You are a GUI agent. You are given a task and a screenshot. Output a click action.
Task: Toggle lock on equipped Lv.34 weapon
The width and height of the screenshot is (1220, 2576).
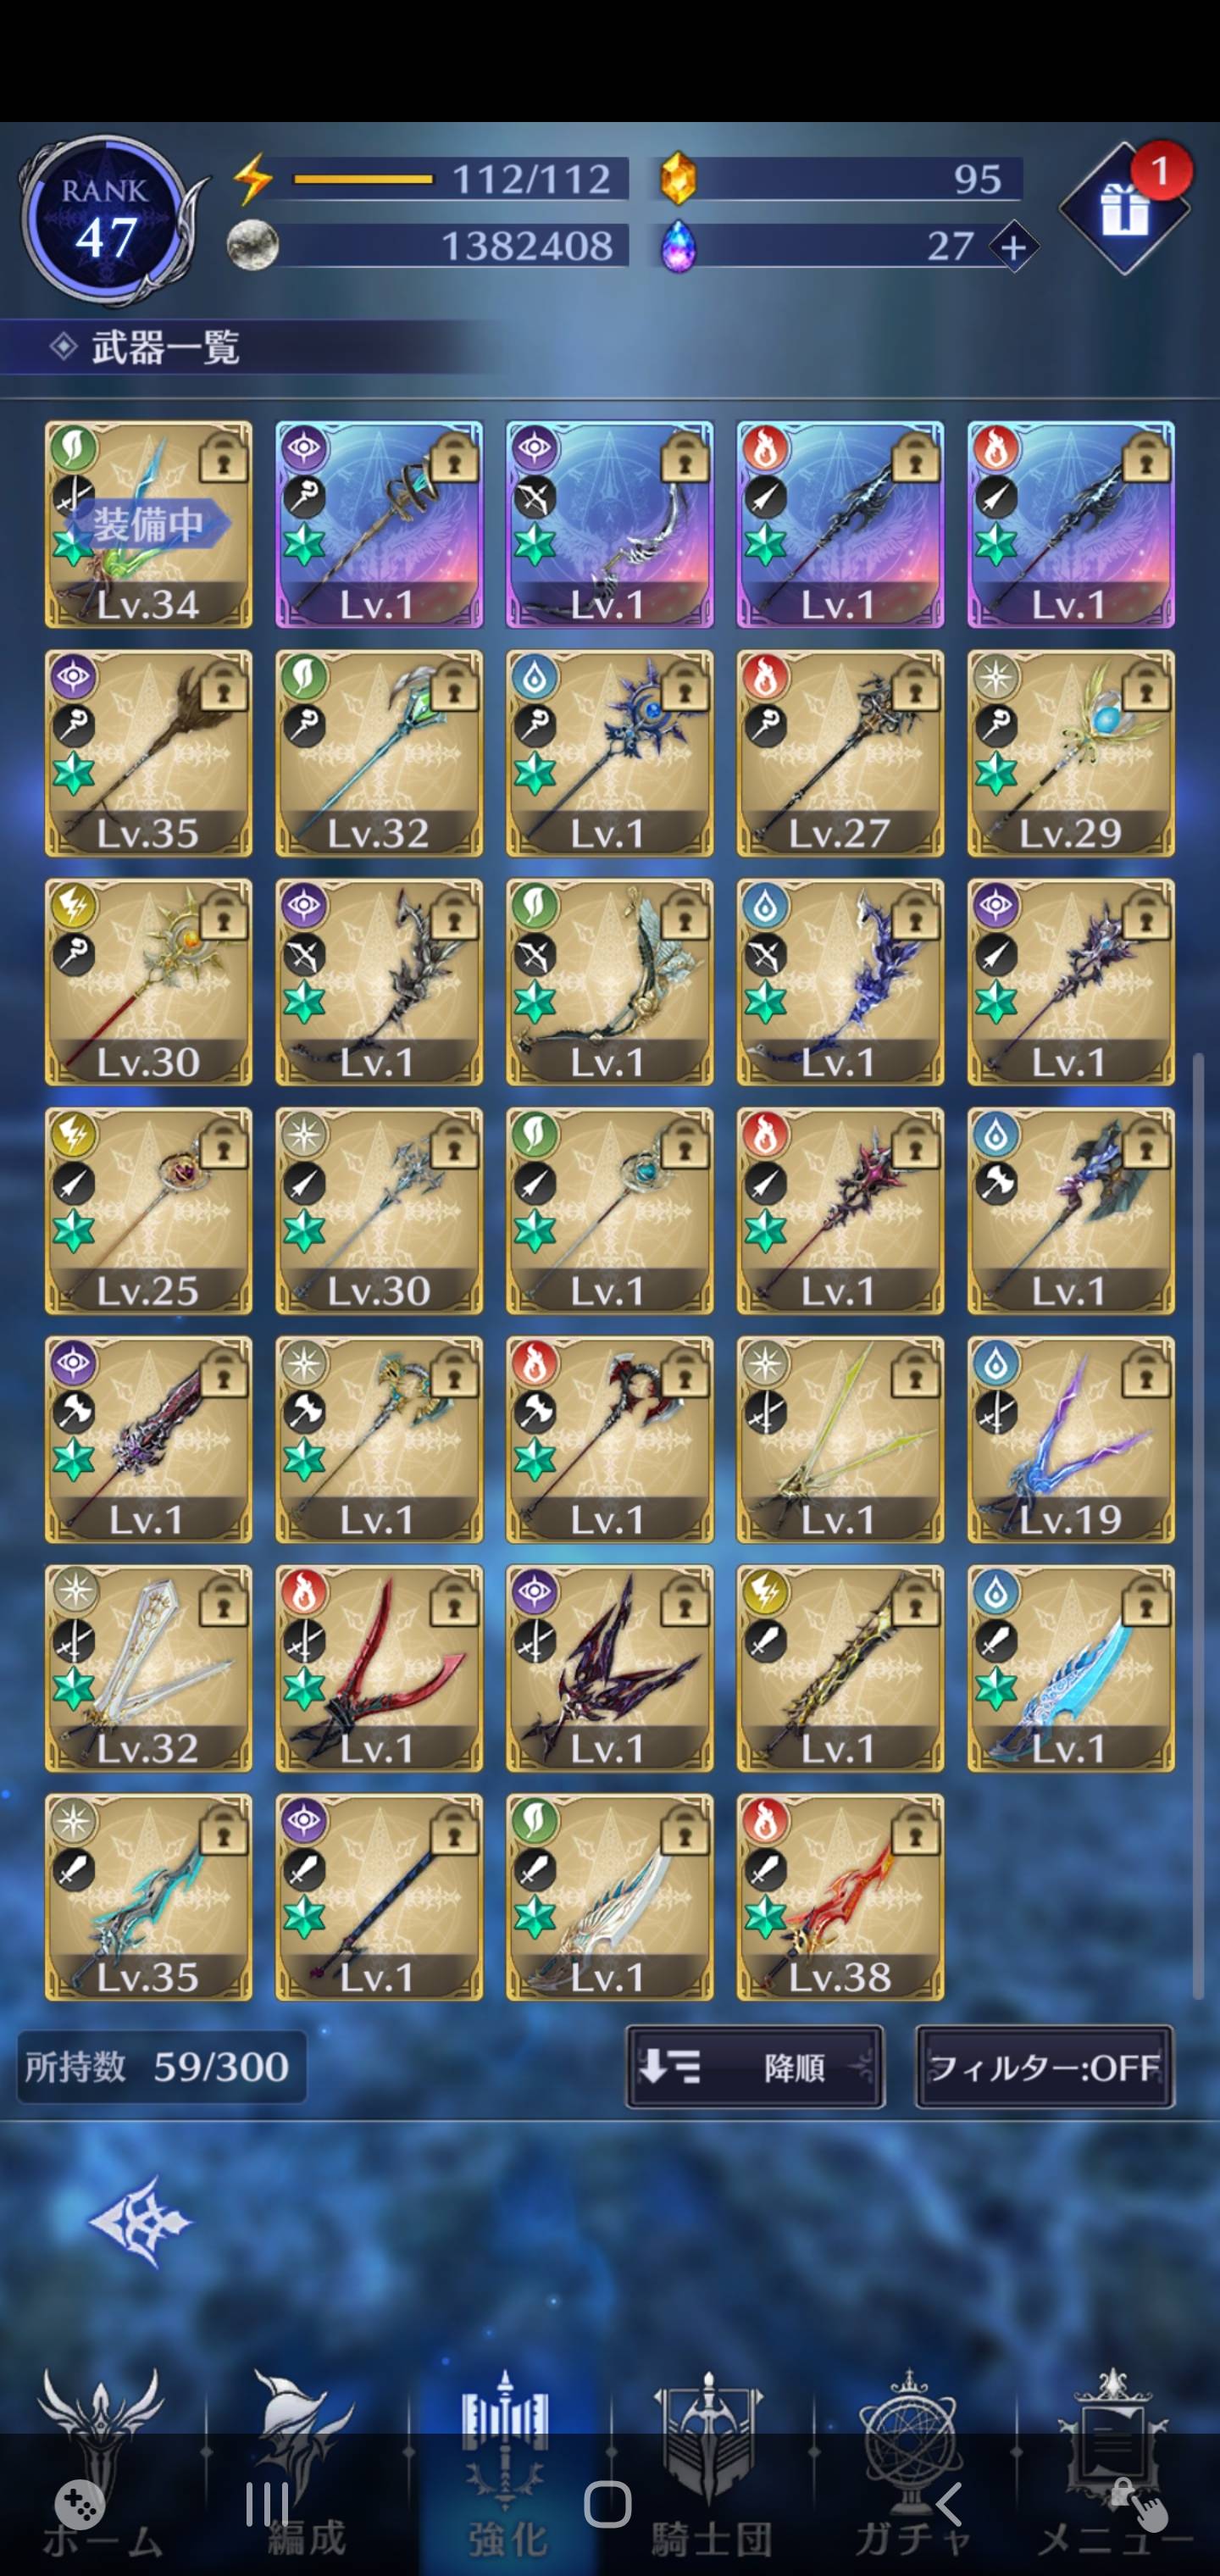pyautogui.click(x=224, y=459)
